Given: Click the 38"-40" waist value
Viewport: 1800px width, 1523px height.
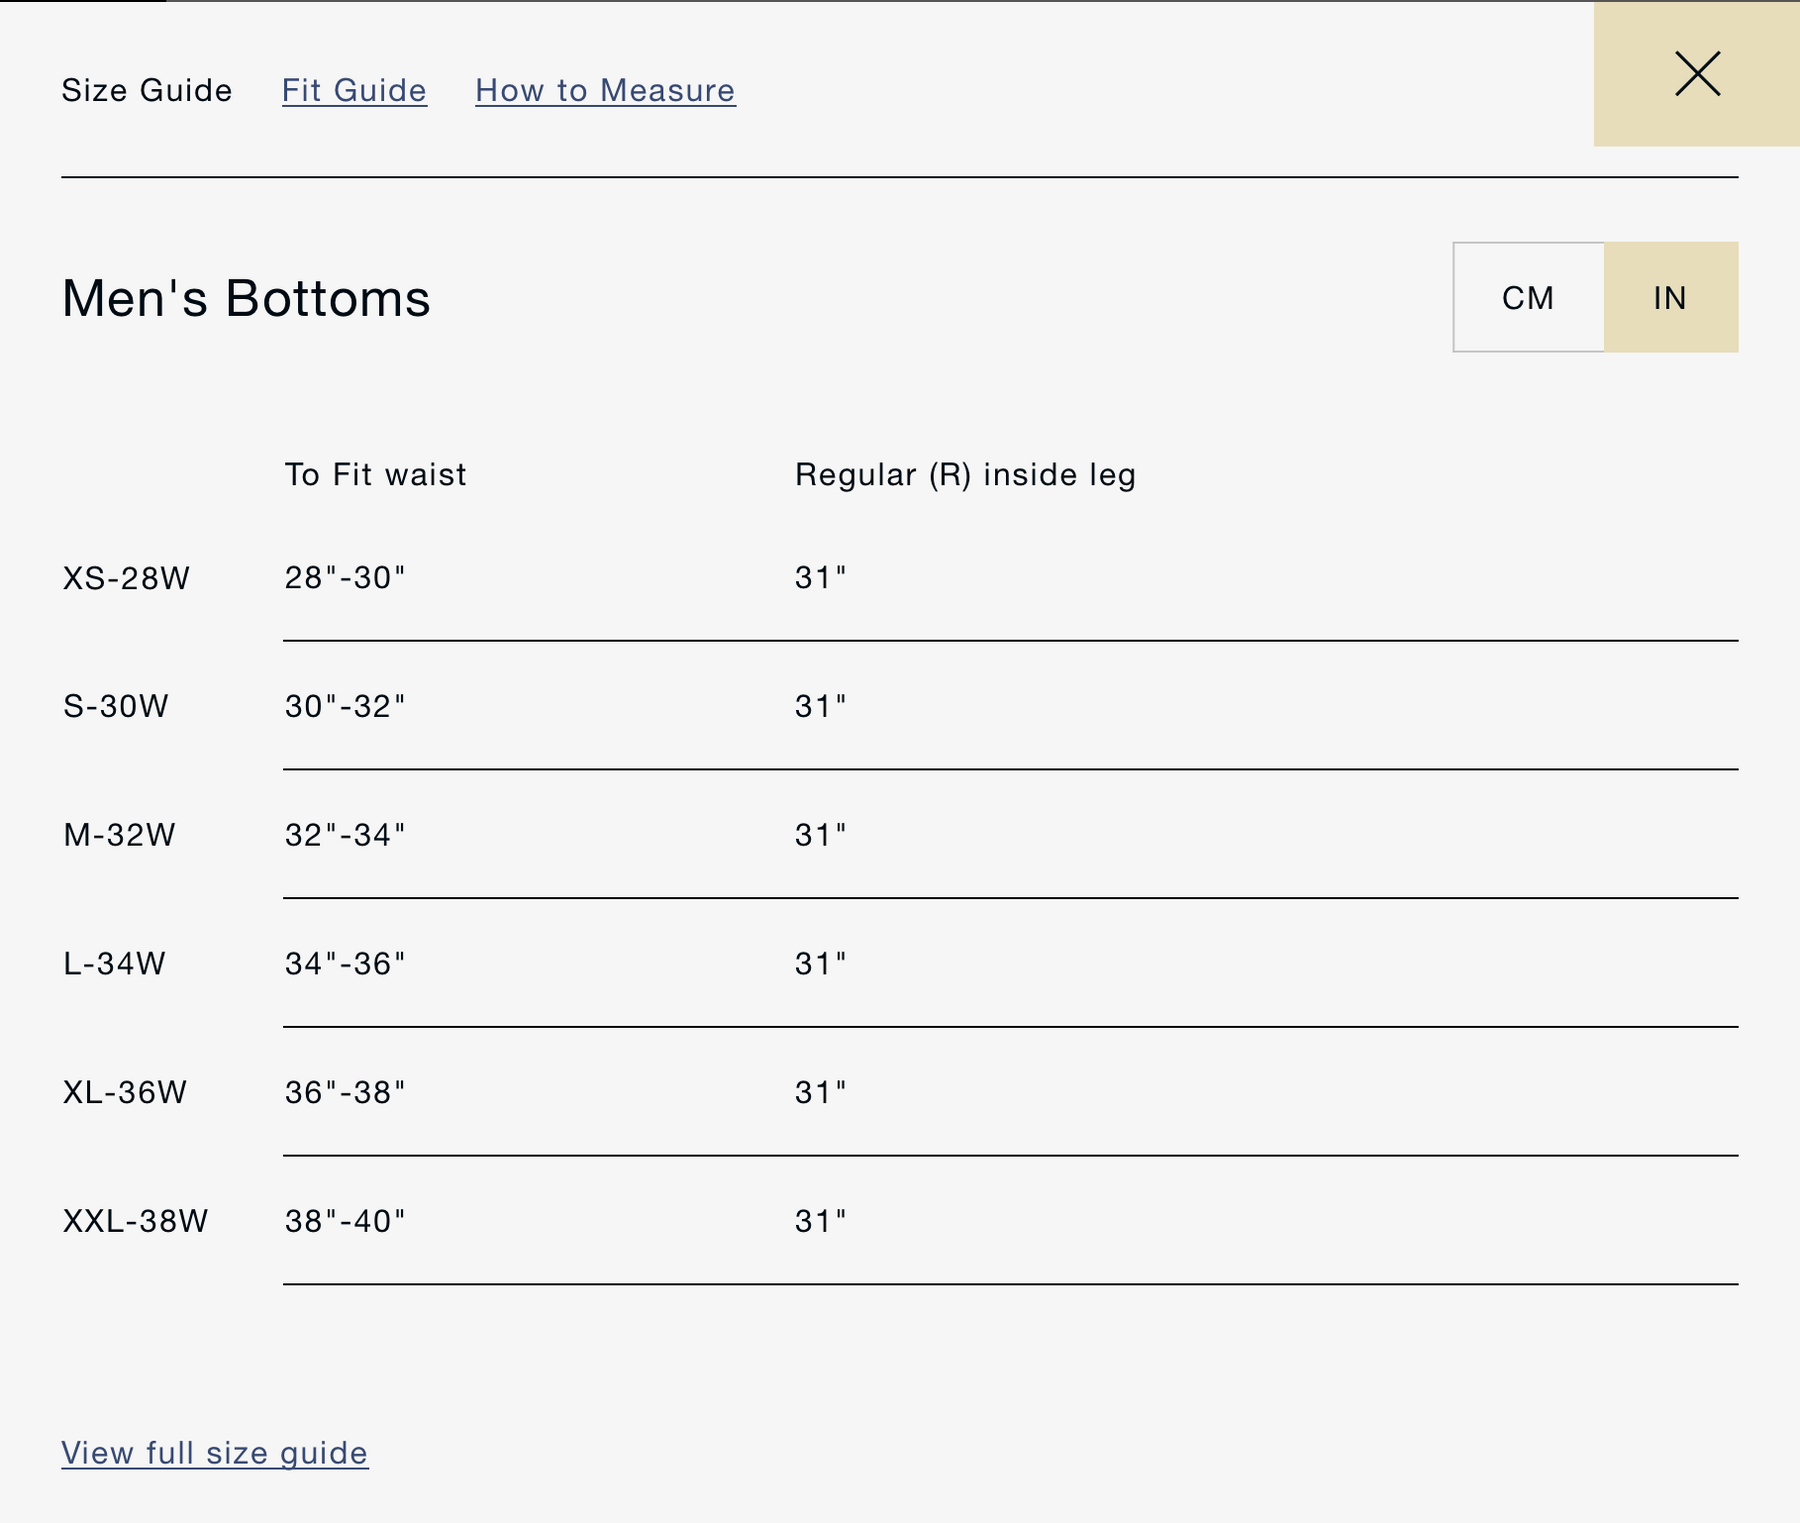Looking at the screenshot, I should [x=345, y=1221].
